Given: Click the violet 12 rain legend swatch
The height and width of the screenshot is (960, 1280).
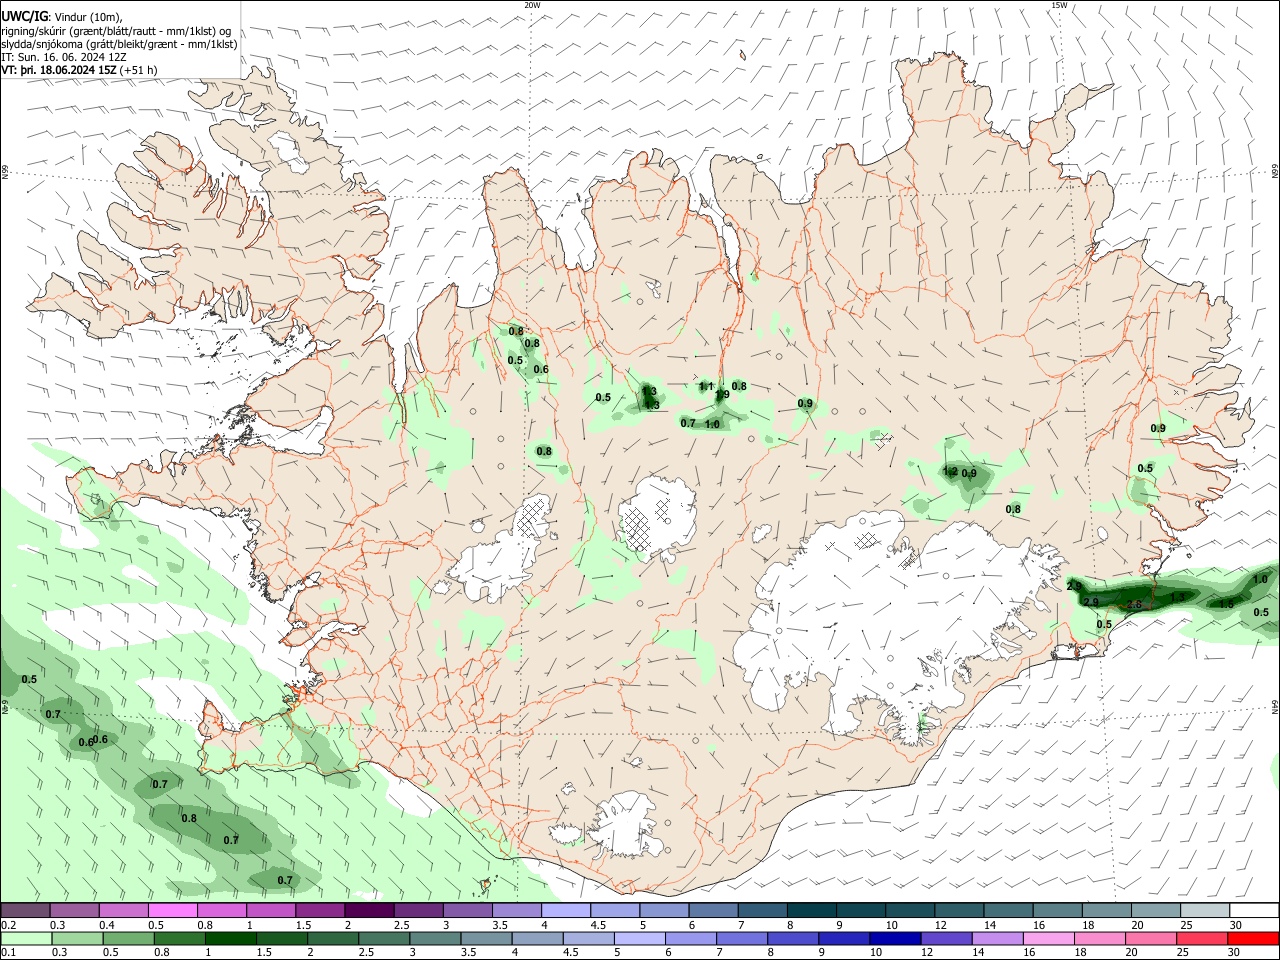Looking at the screenshot, I should (x=948, y=939).
